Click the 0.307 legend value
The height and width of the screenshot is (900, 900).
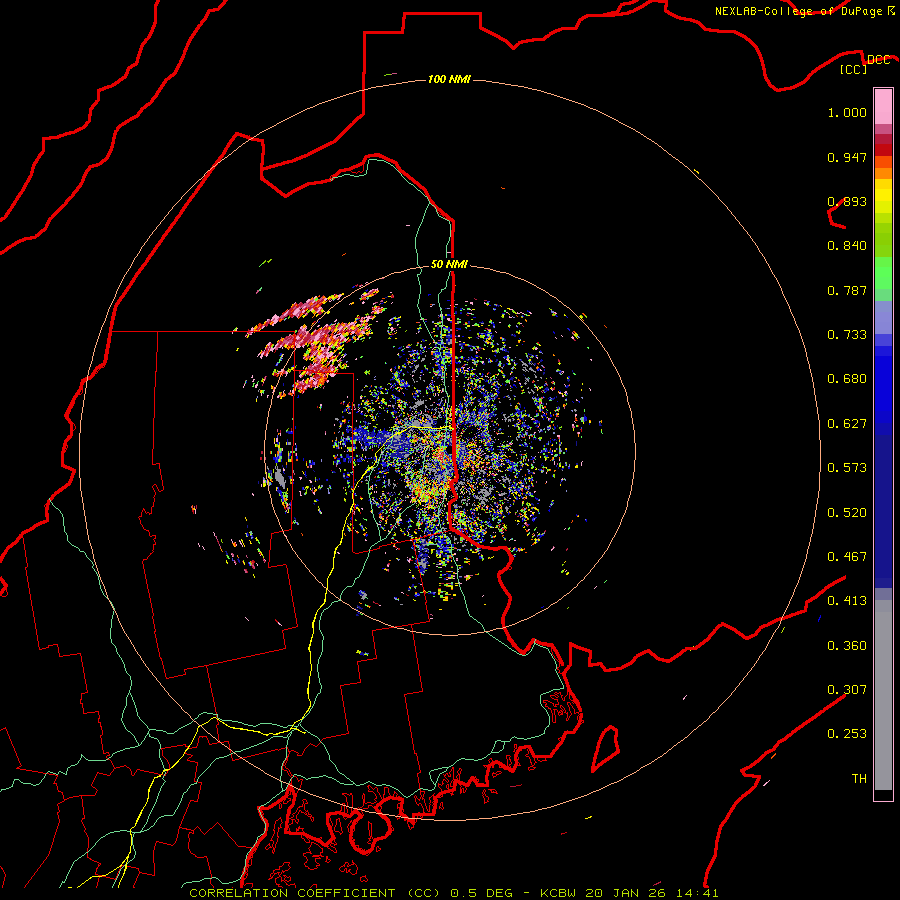pos(847,689)
